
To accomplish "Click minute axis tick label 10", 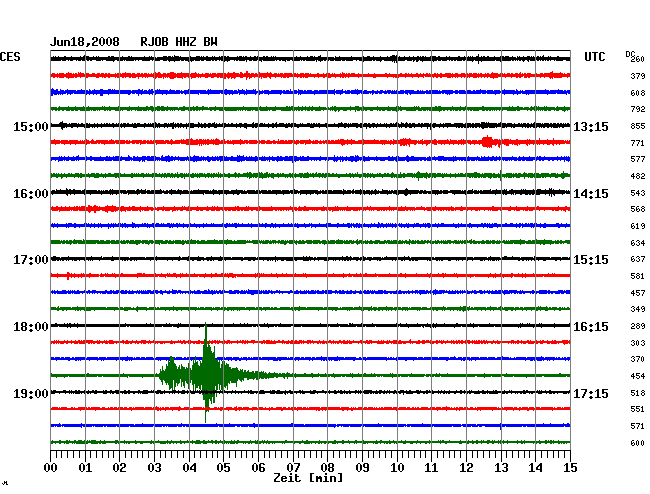I will tap(397, 468).
